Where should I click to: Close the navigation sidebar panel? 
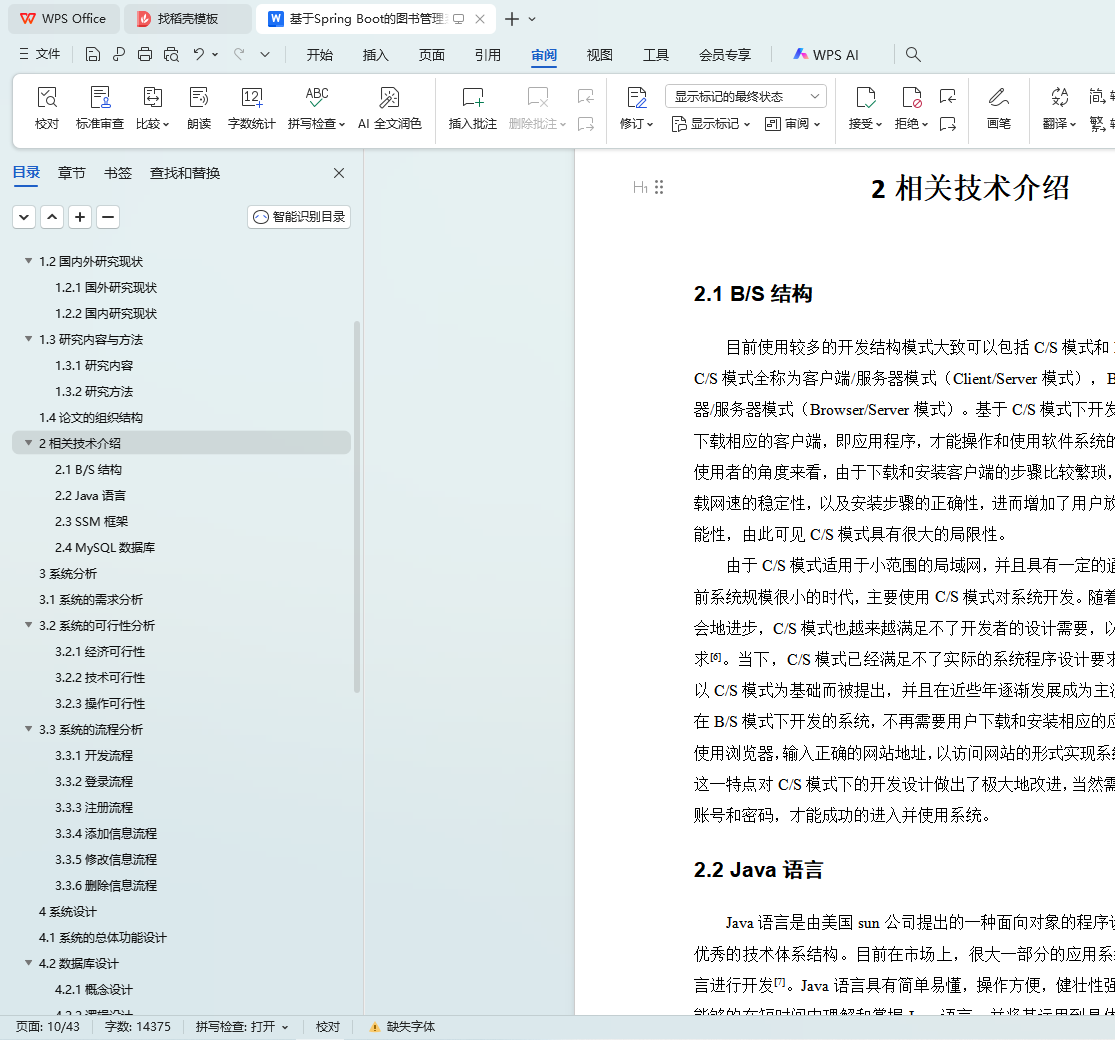[x=339, y=173]
